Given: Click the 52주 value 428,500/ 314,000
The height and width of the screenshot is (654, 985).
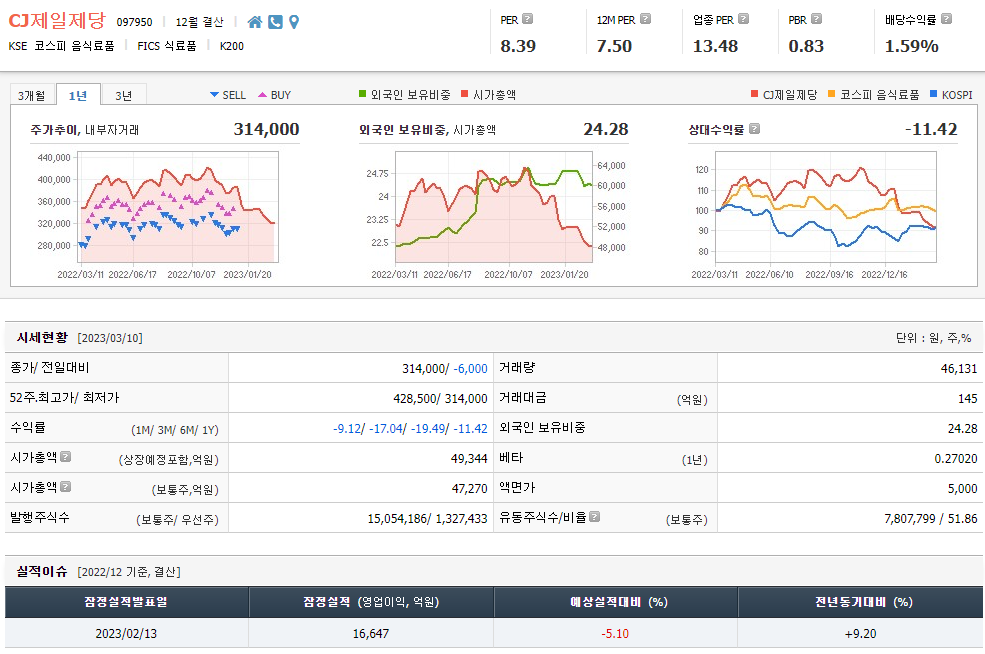Looking at the screenshot, I should 440,398.
